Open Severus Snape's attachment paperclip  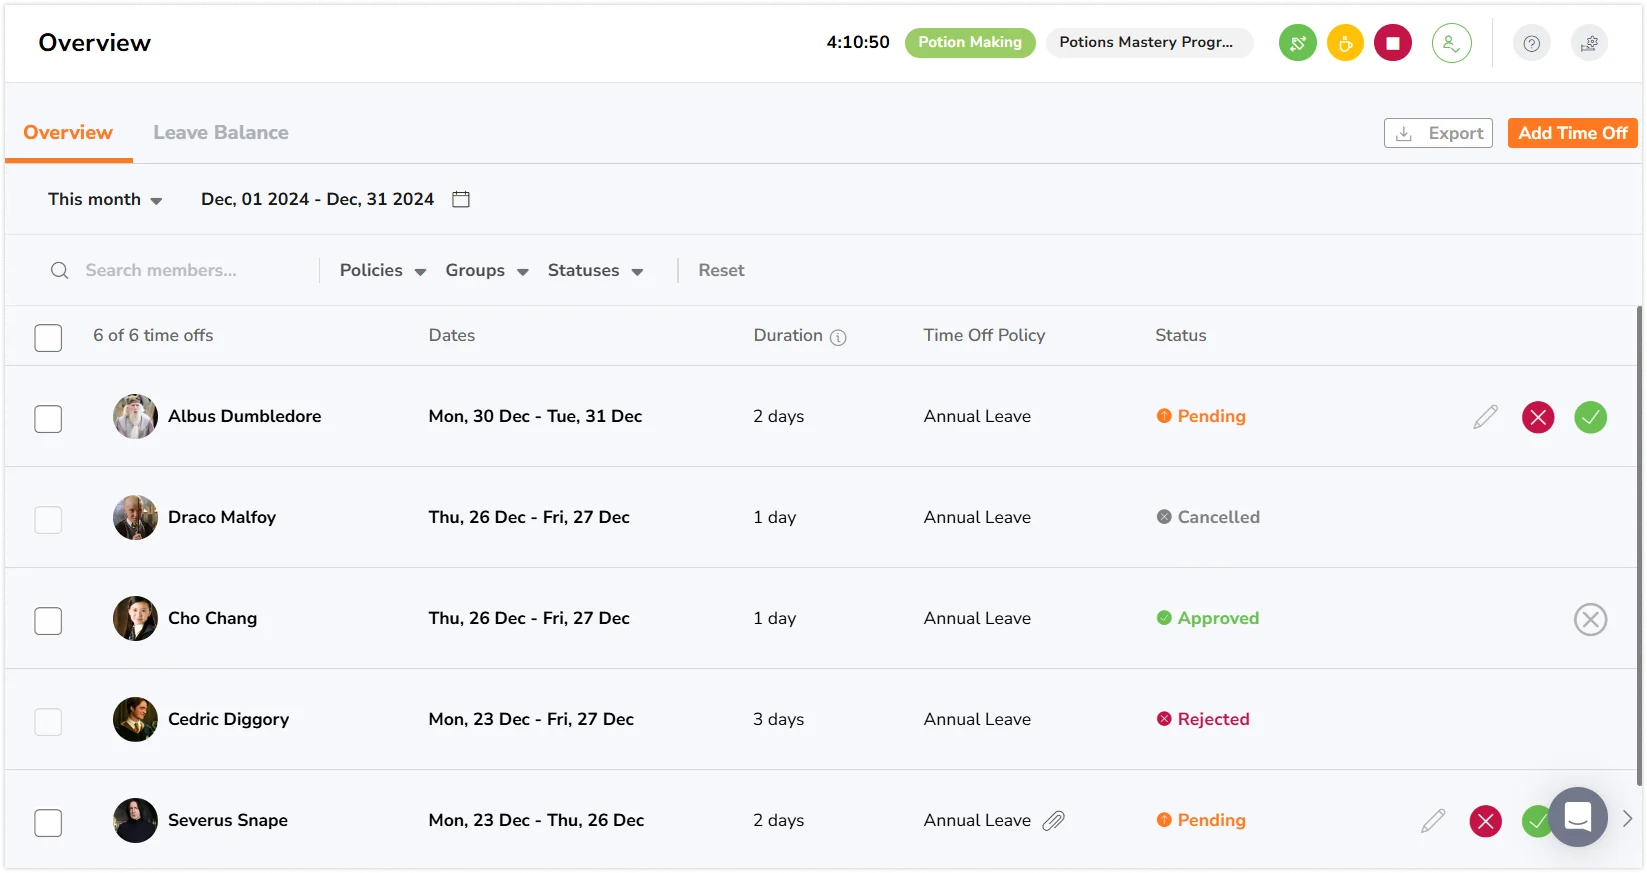1053,821
